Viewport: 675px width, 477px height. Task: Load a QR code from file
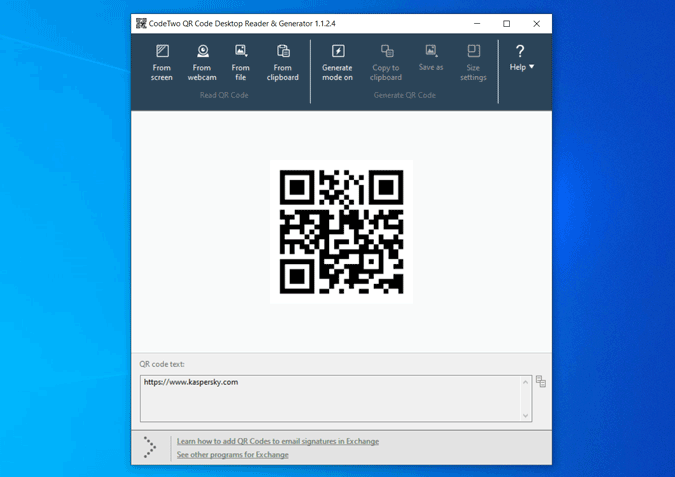click(241, 63)
